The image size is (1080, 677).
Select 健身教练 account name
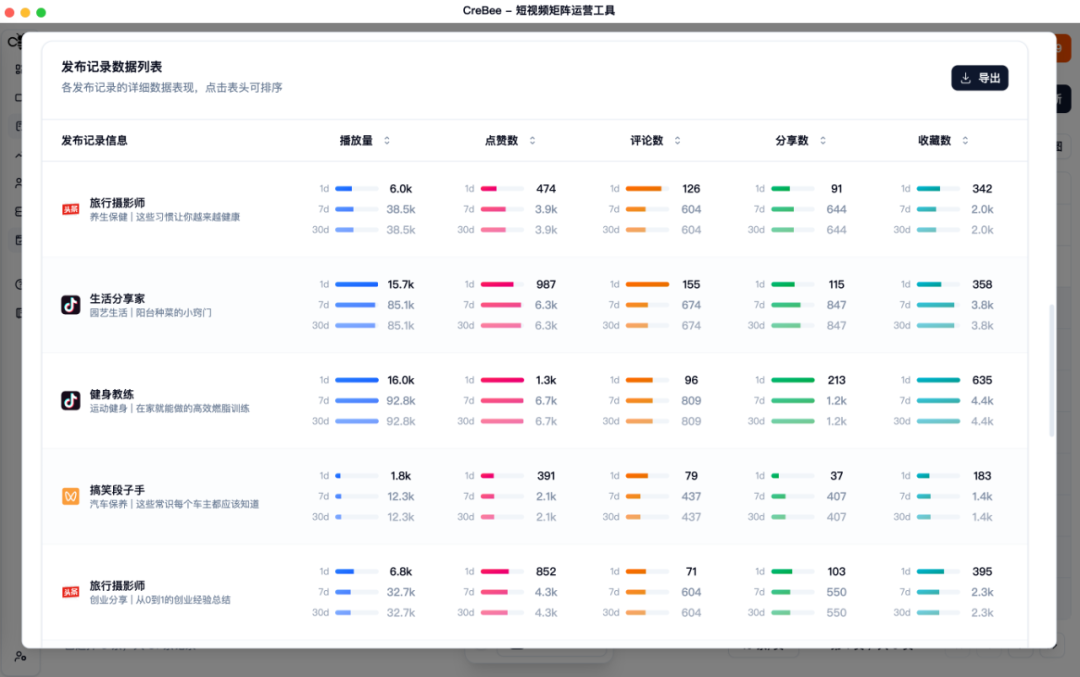tap(112, 394)
